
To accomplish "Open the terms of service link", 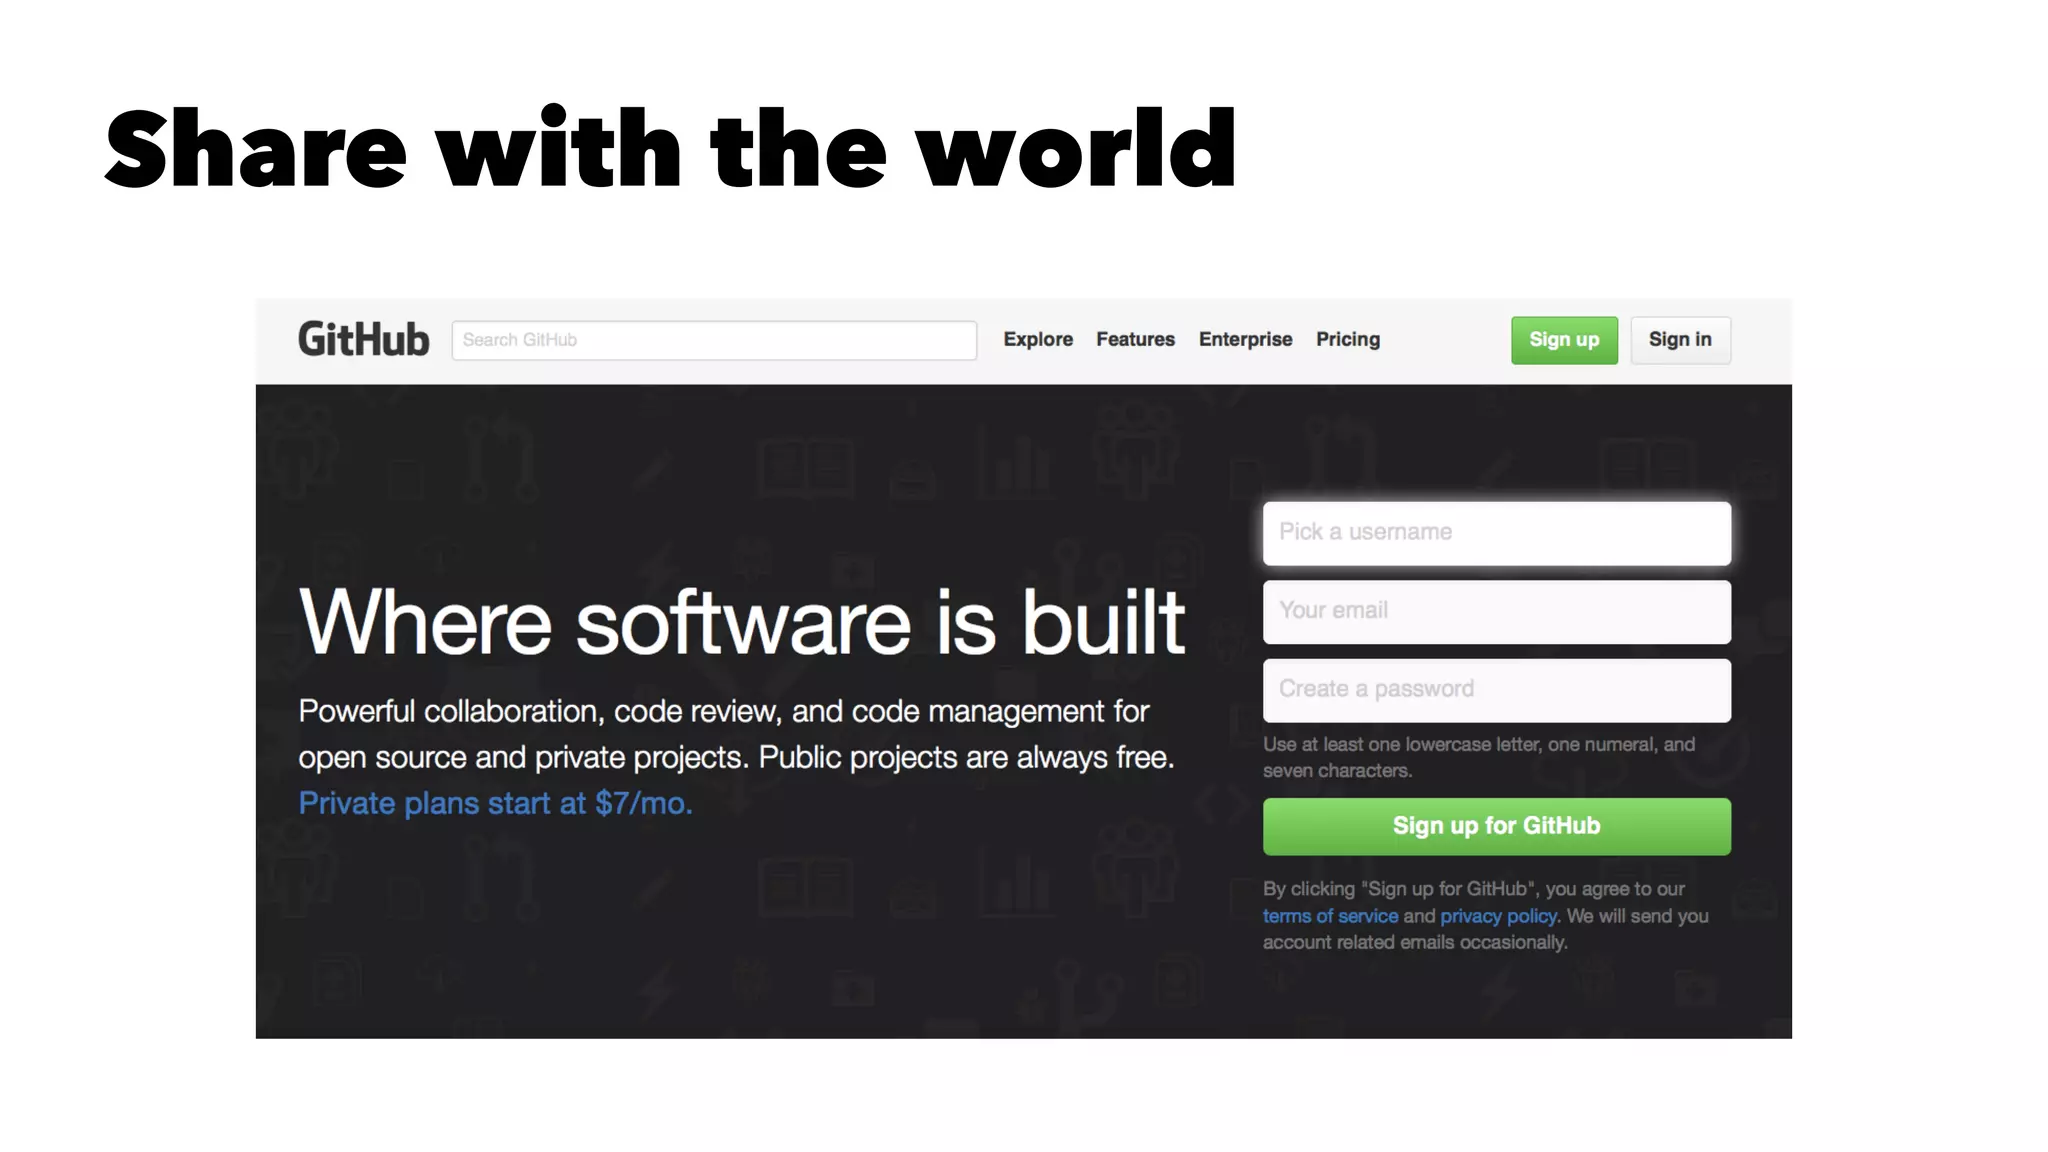I will pyautogui.click(x=1330, y=916).
